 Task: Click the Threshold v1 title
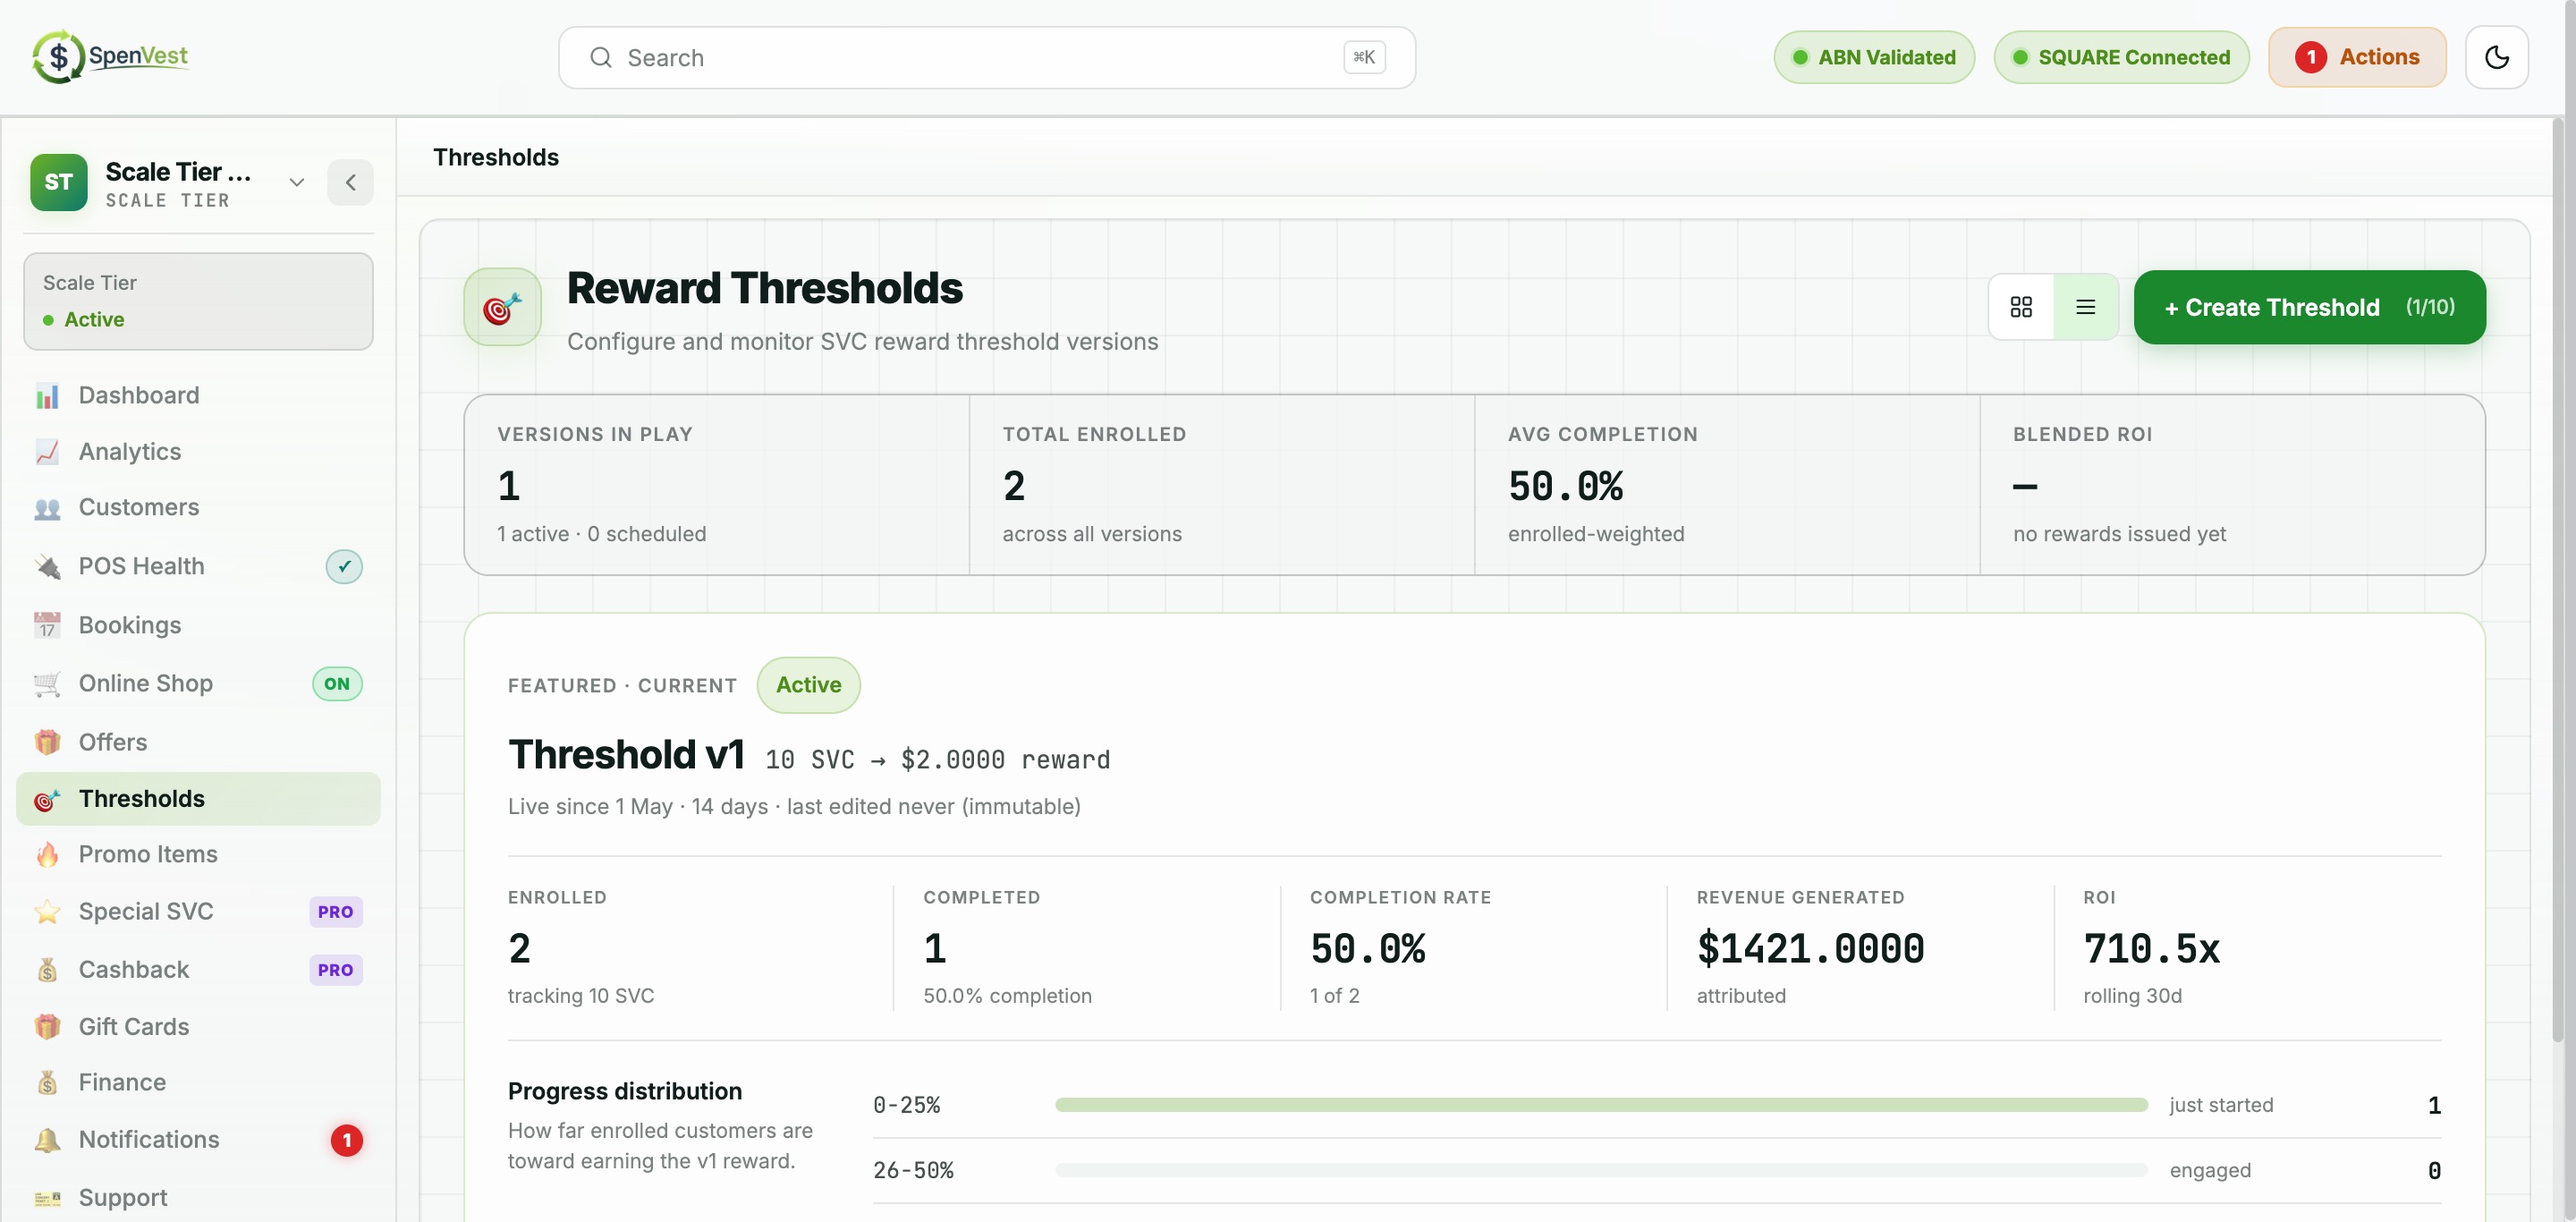[626, 755]
